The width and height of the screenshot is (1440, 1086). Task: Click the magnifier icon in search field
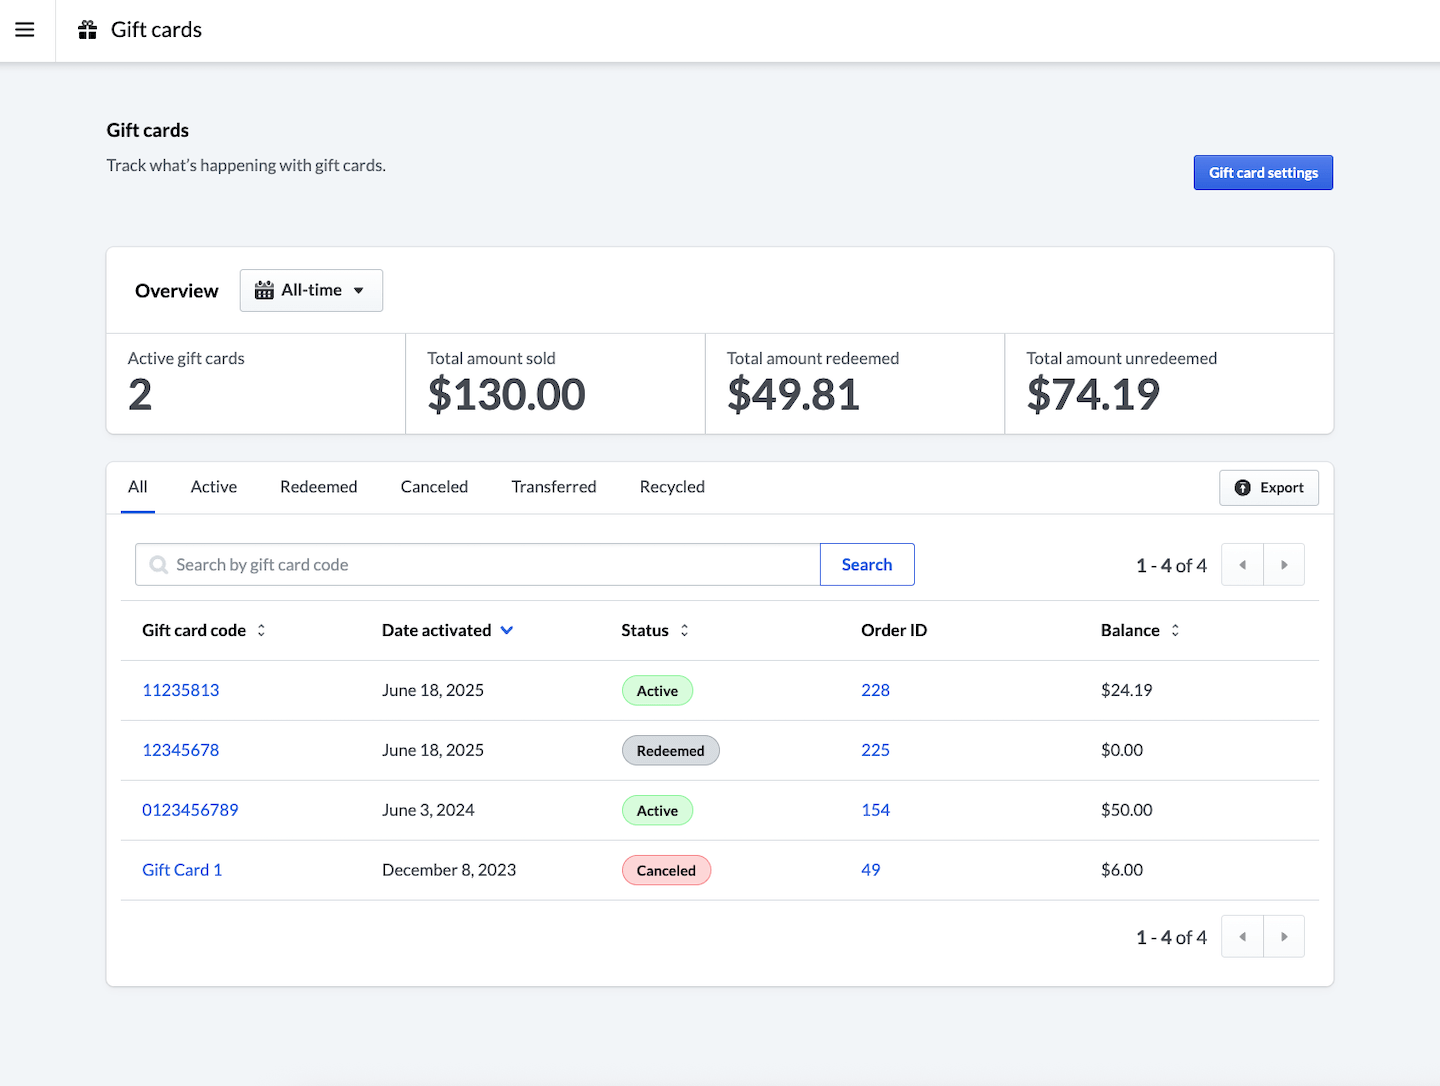158,565
